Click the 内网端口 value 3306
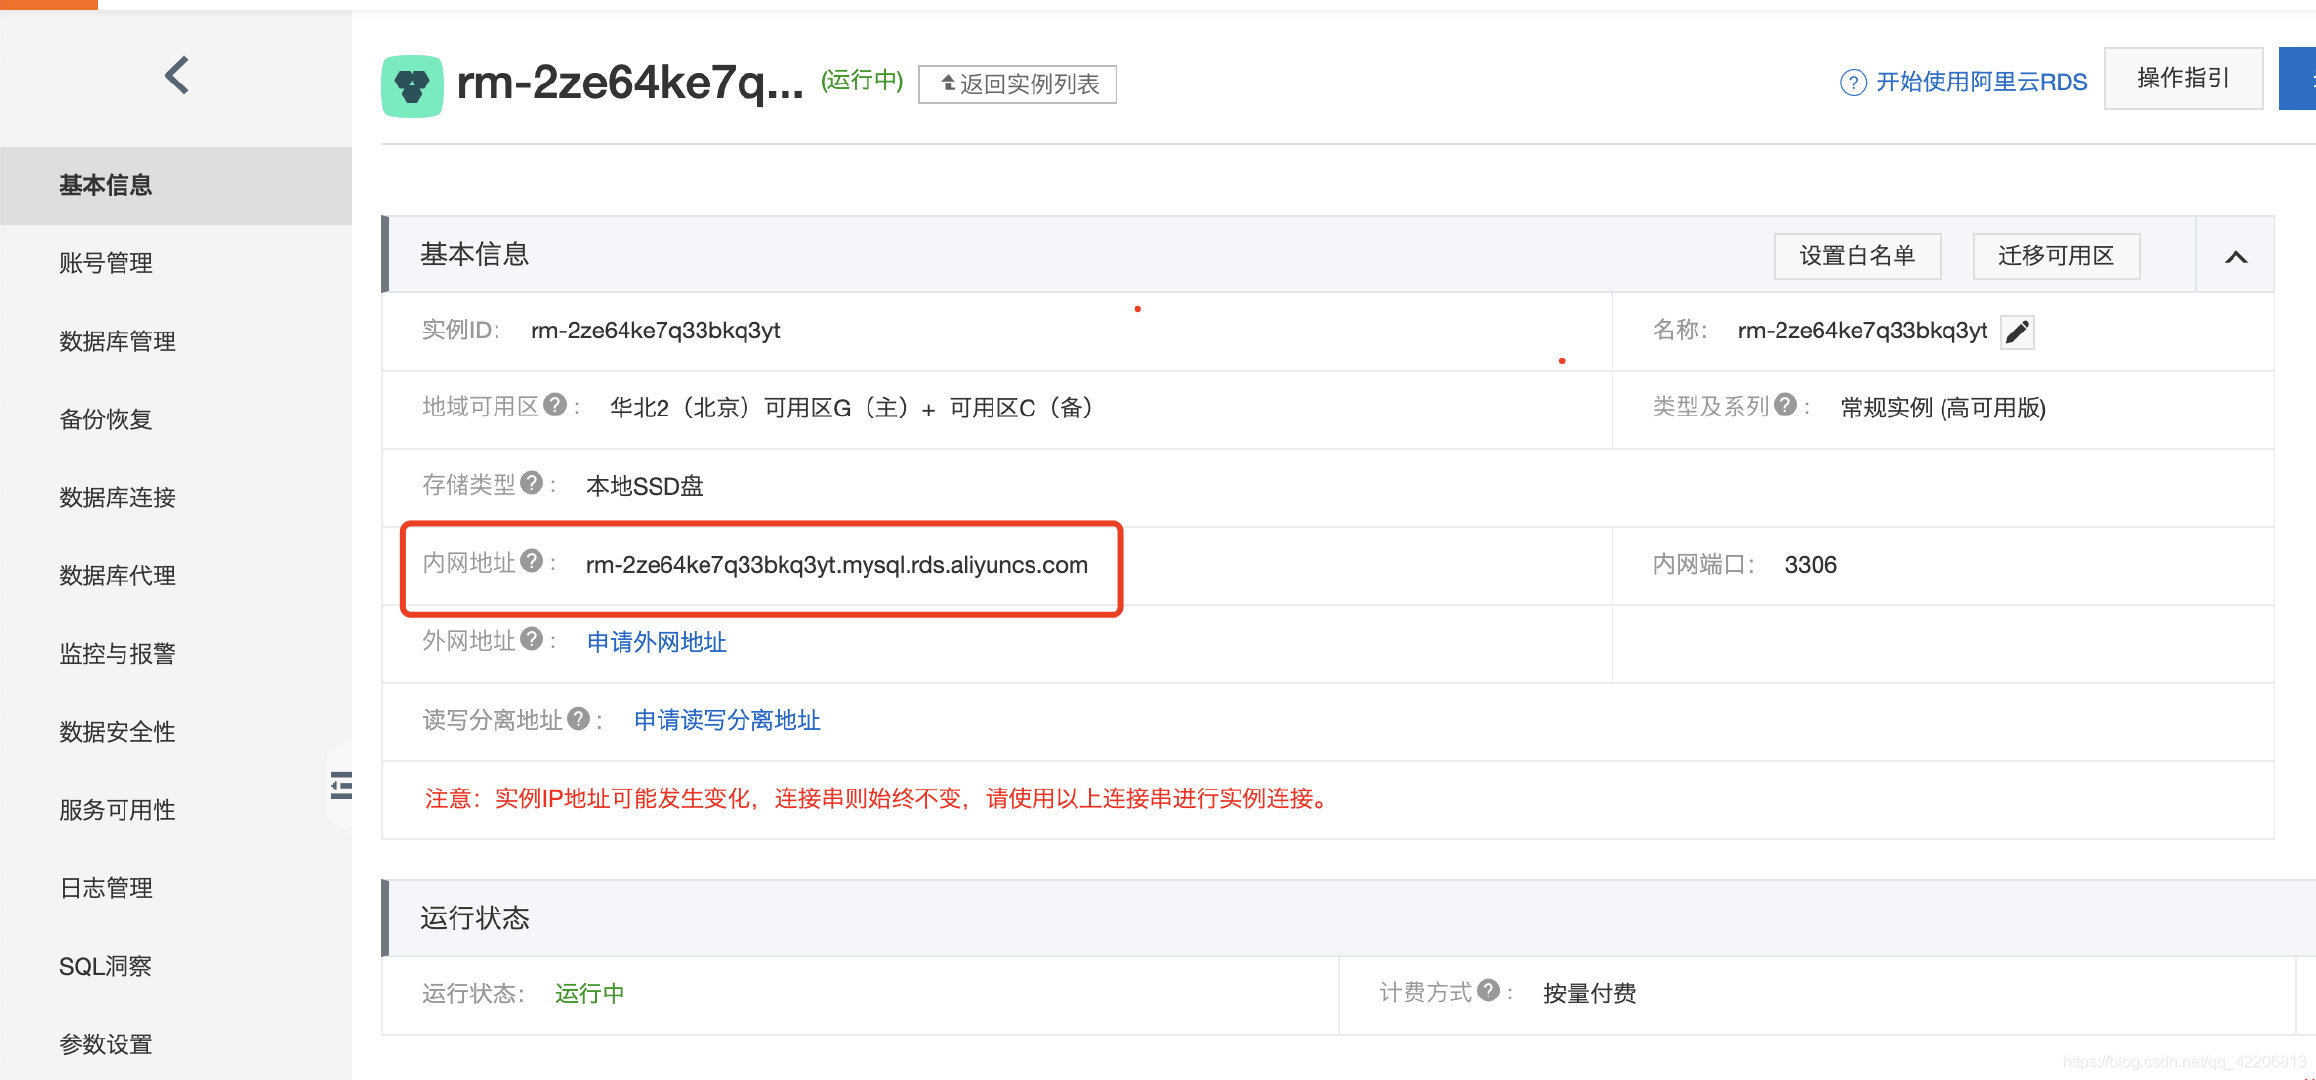The image size is (2316, 1080). point(1810,565)
